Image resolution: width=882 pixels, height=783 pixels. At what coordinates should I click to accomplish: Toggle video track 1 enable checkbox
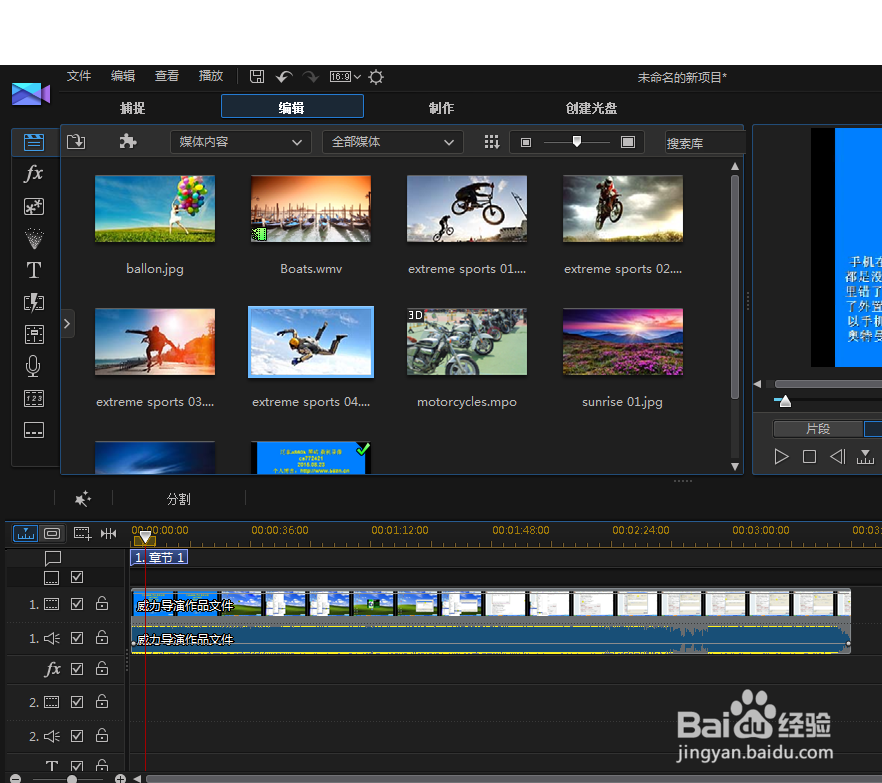(77, 604)
